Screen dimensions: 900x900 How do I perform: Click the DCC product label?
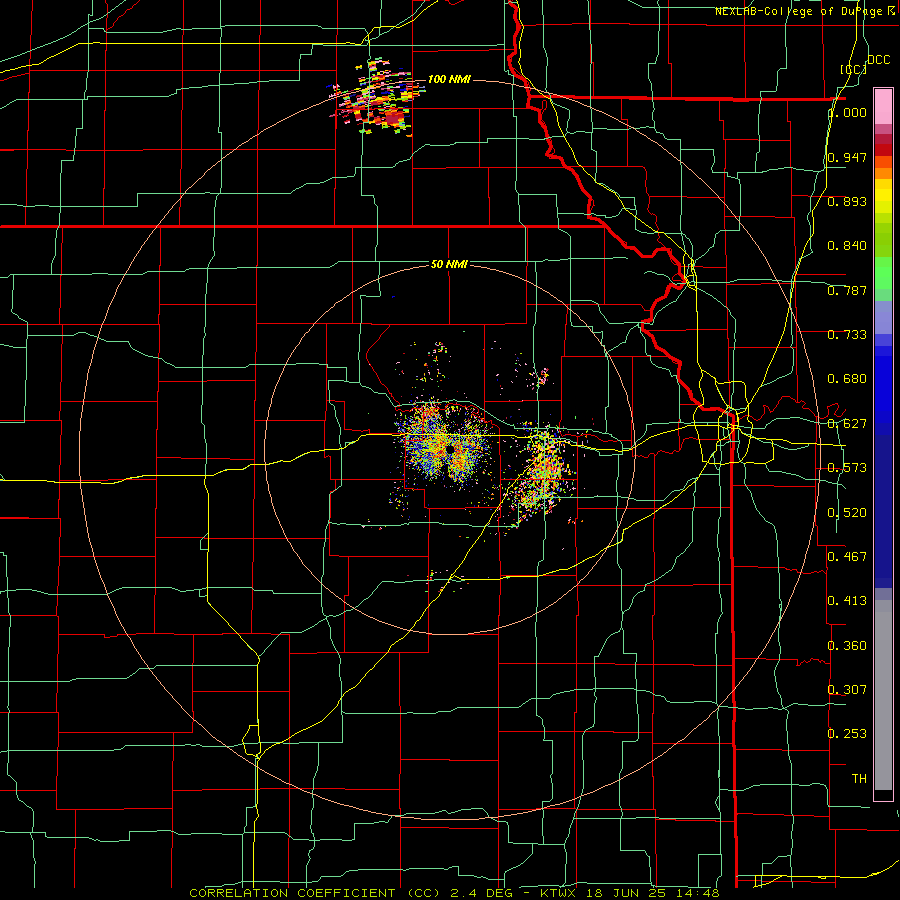[x=878, y=60]
